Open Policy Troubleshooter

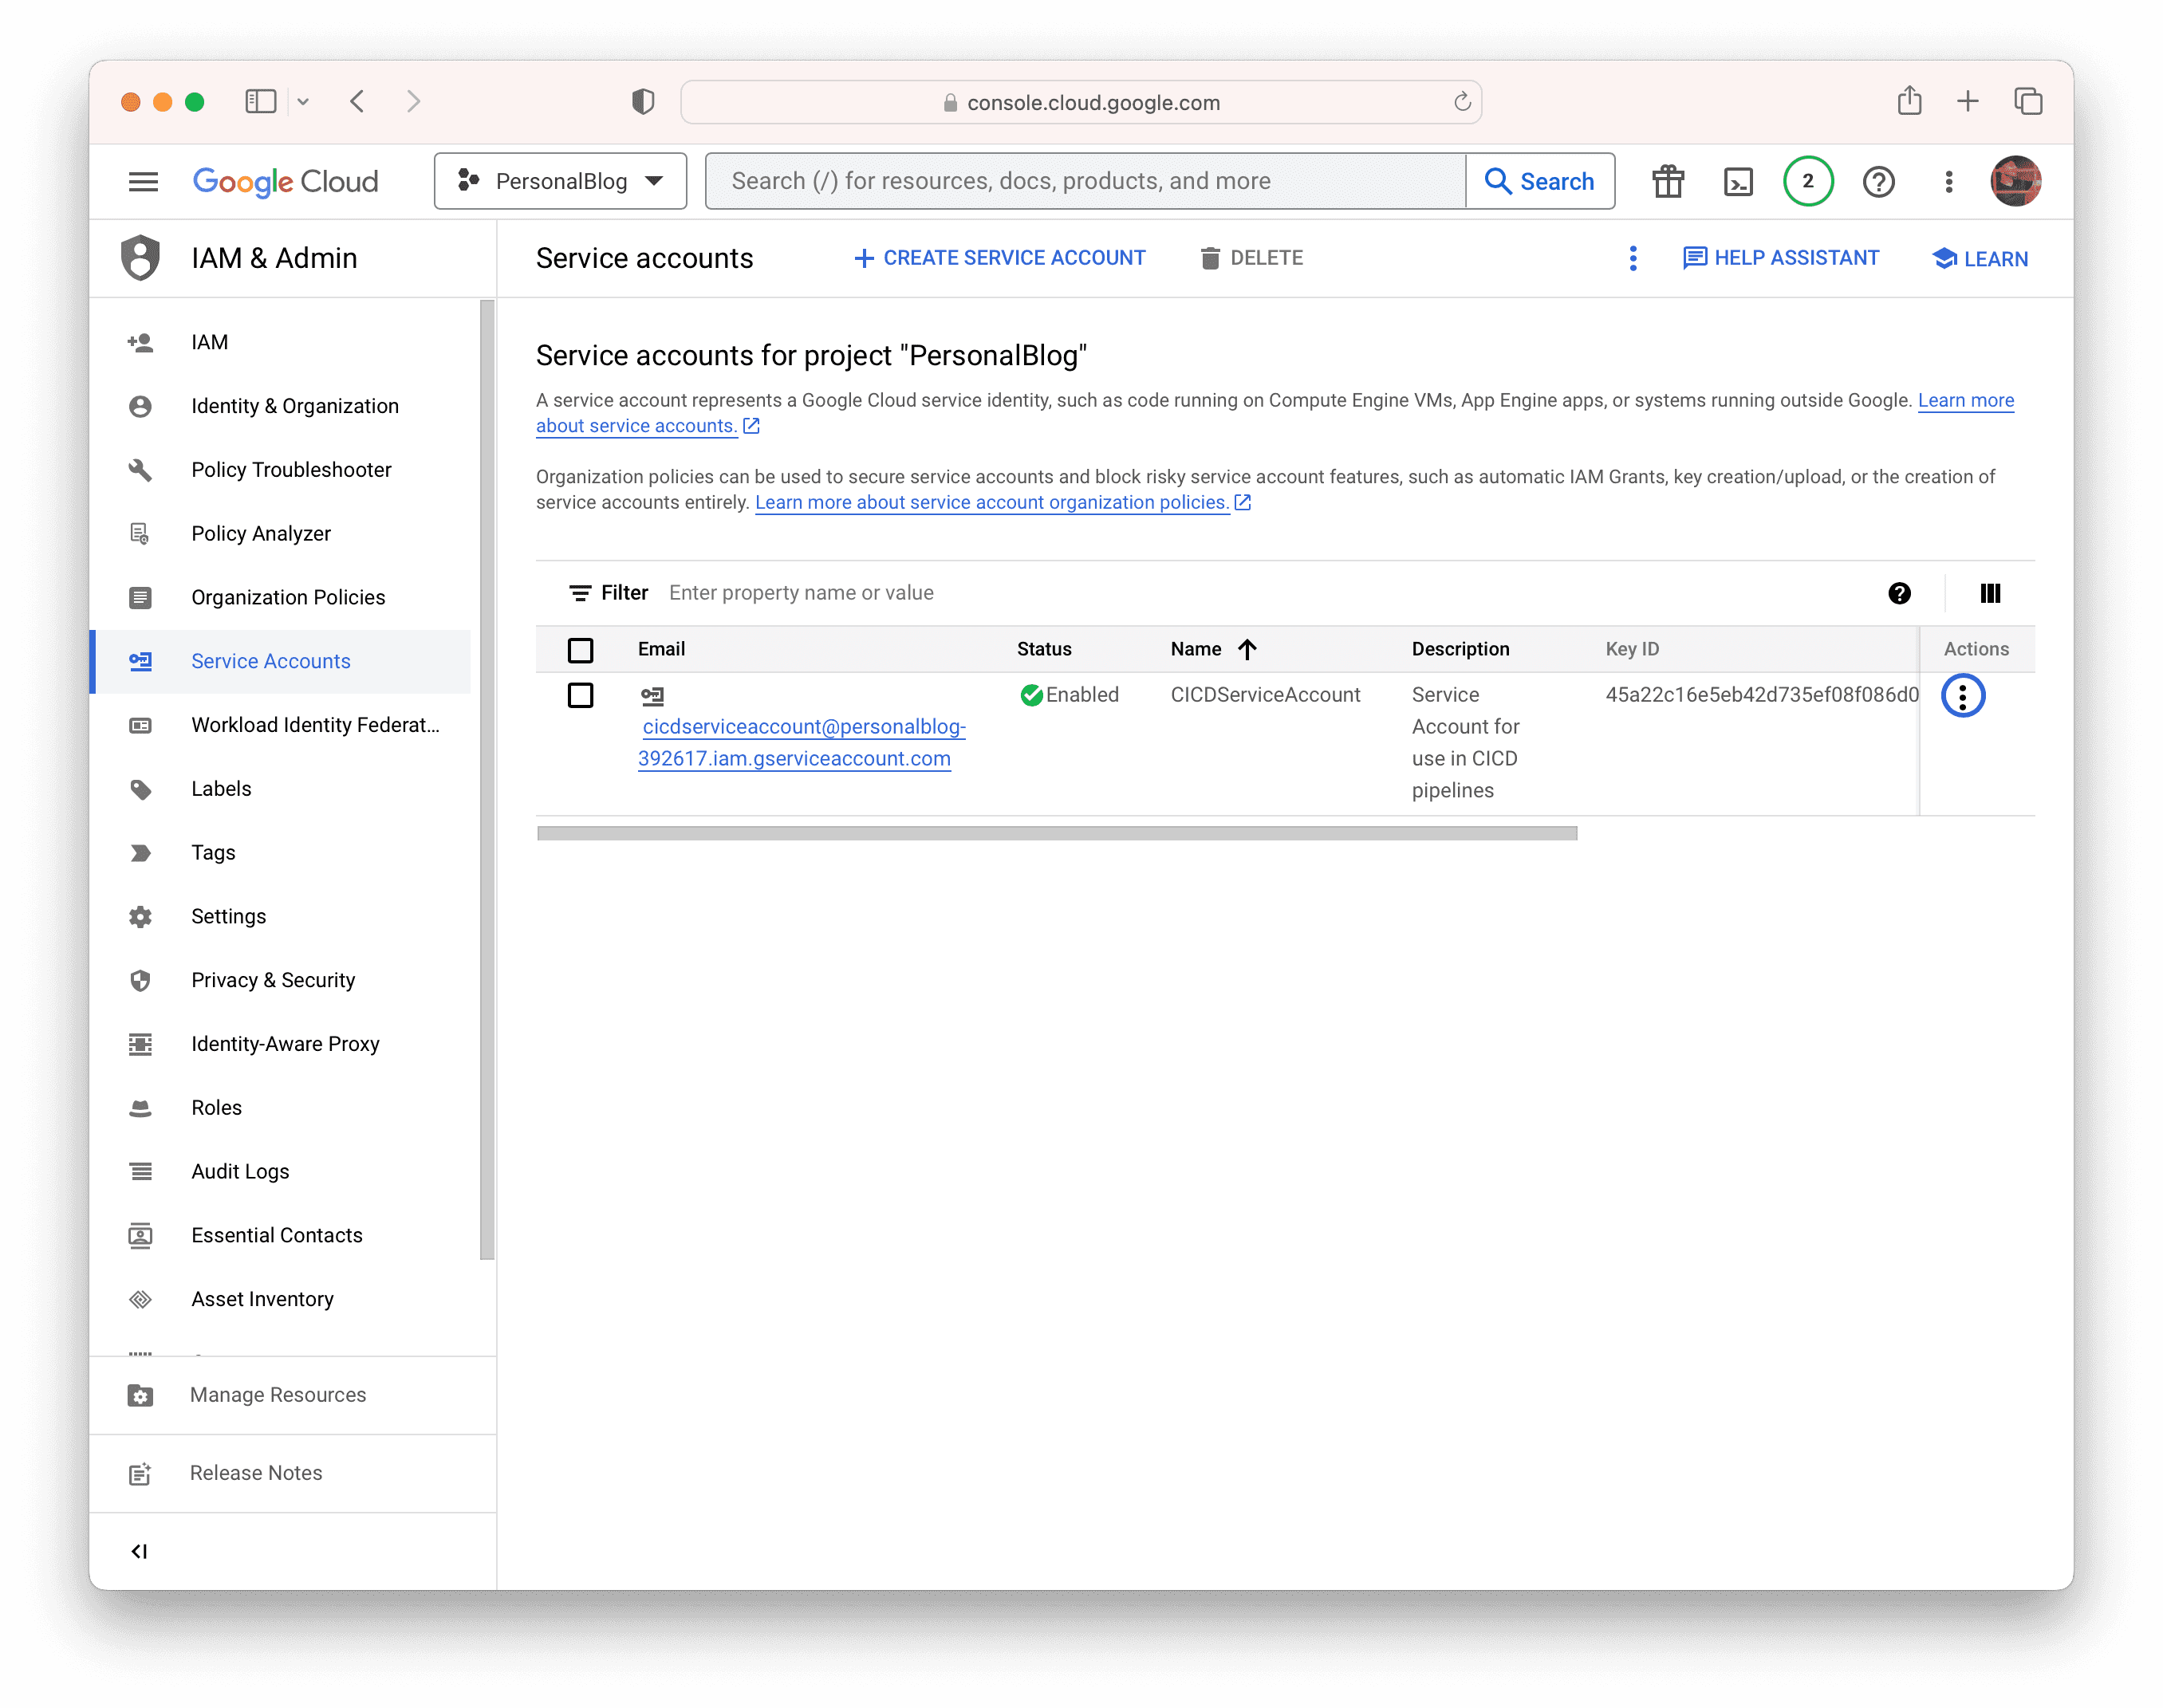click(280, 470)
